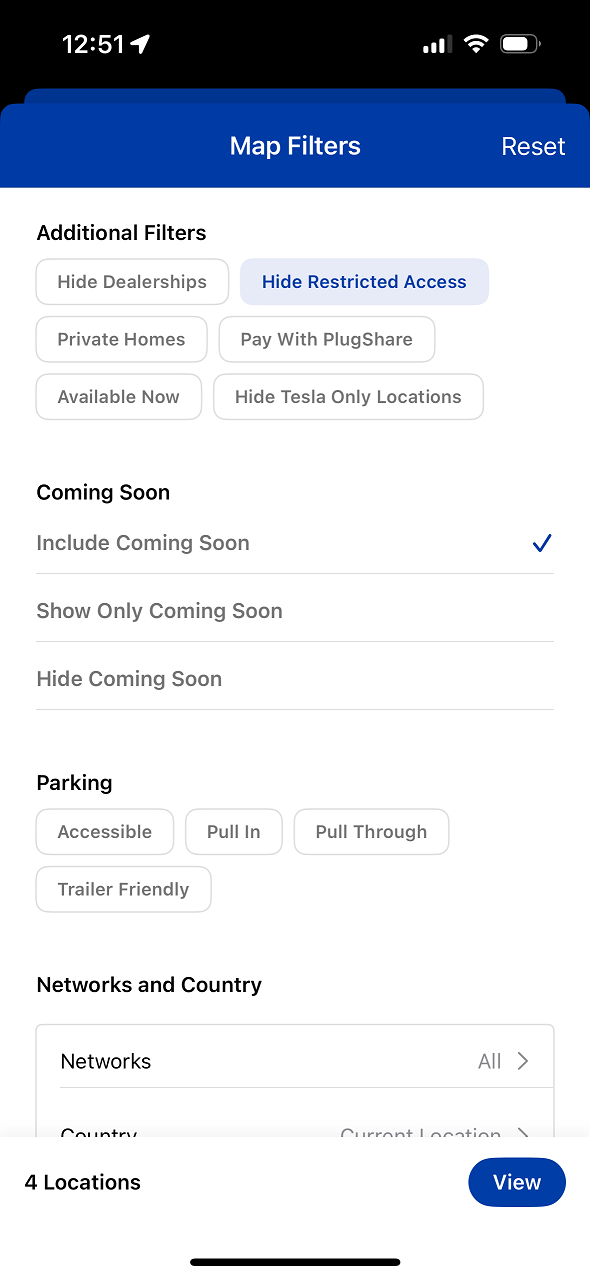Toggle Hide Tesla Only Locations chip
The width and height of the screenshot is (590, 1278).
pos(348,397)
